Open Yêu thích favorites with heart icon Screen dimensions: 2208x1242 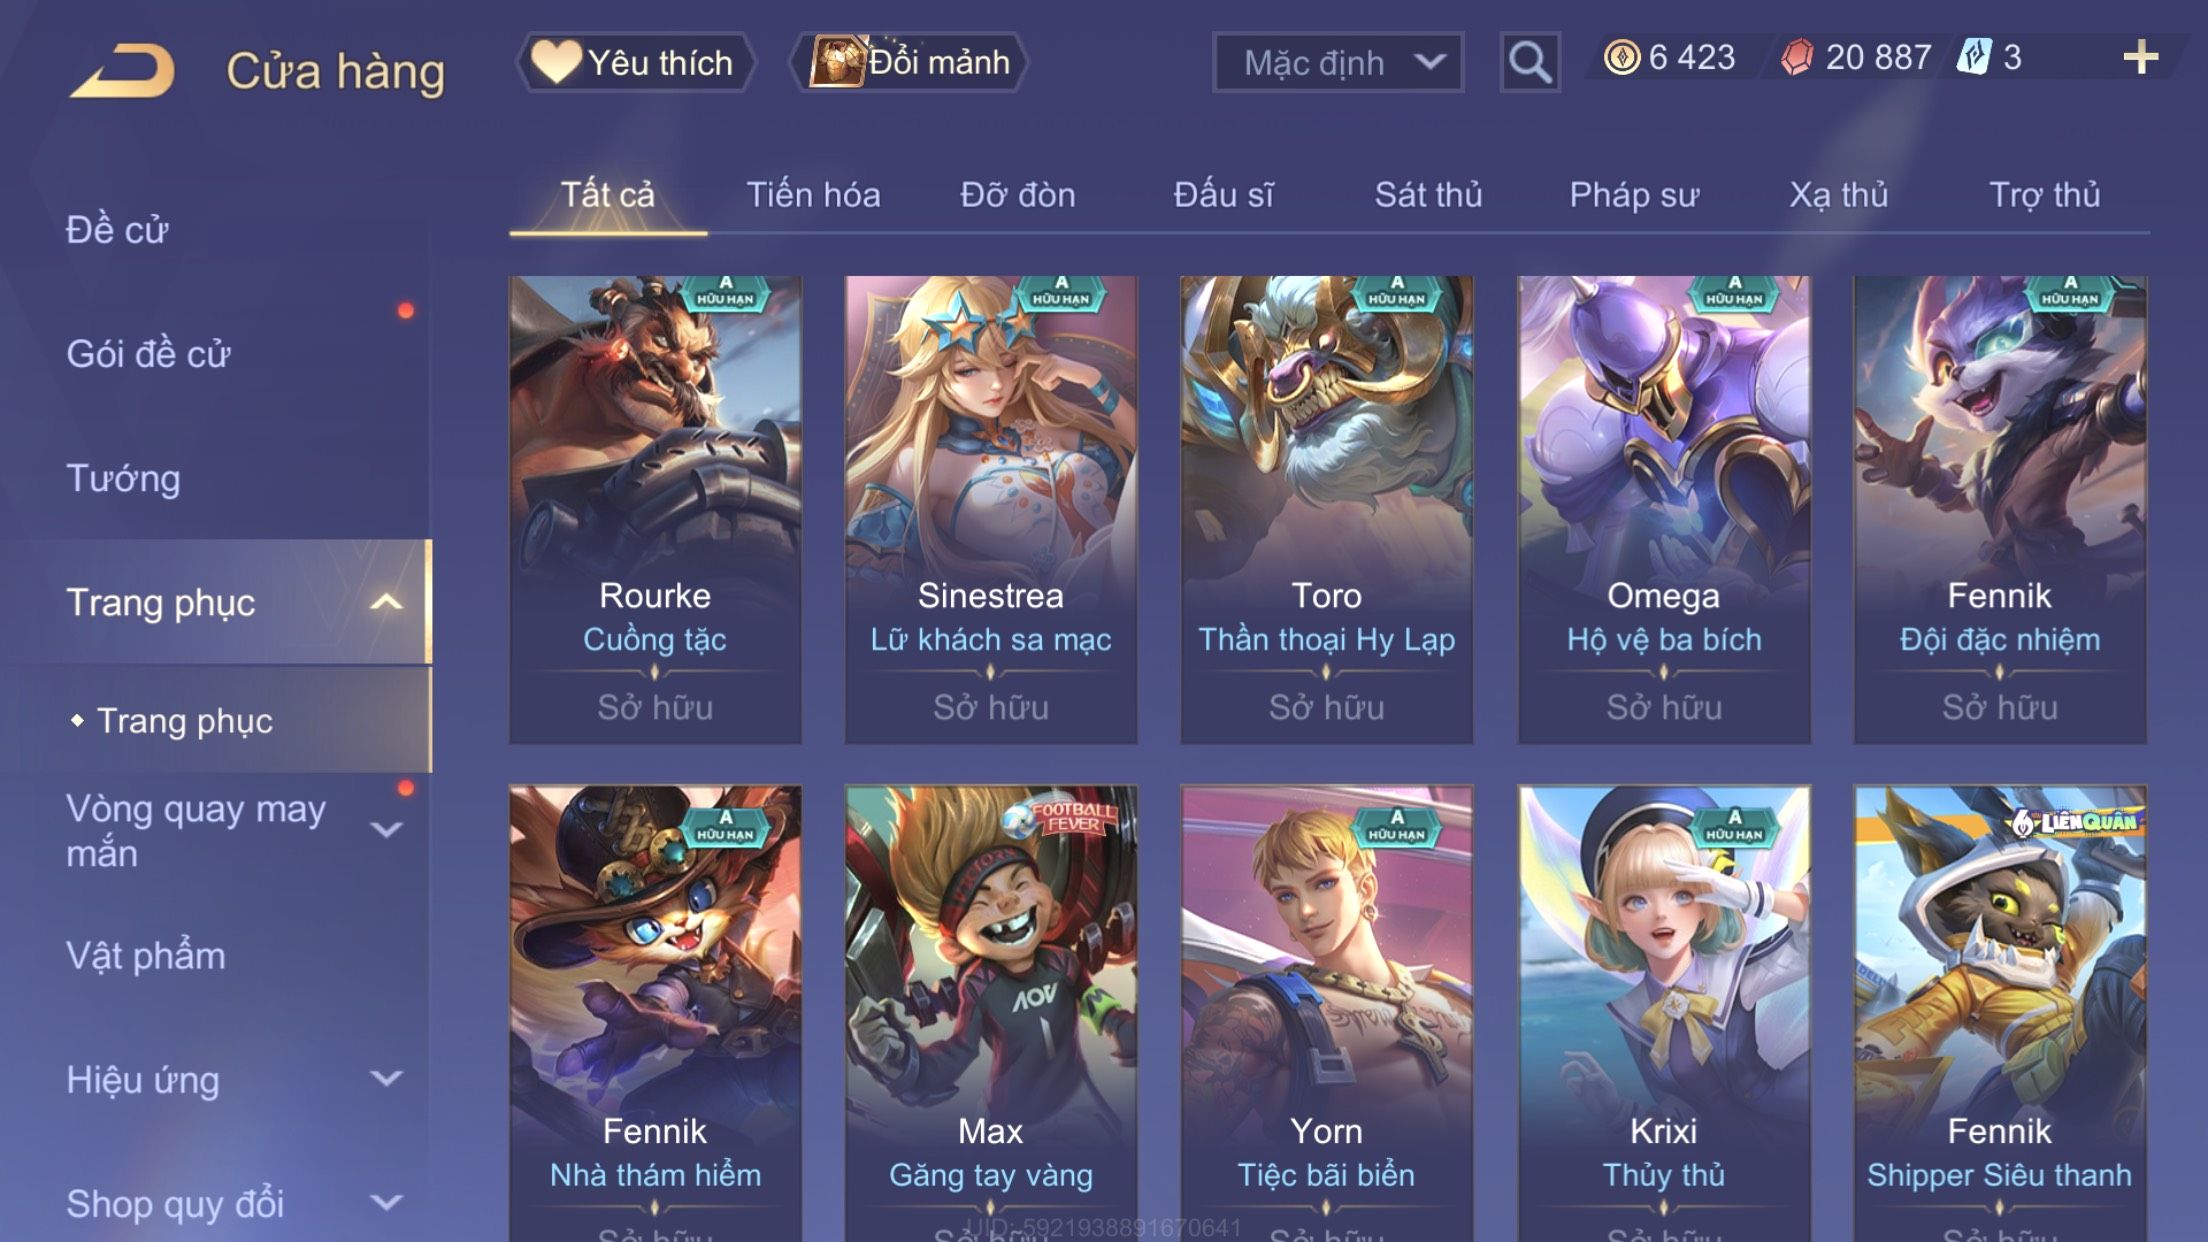(634, 62)
